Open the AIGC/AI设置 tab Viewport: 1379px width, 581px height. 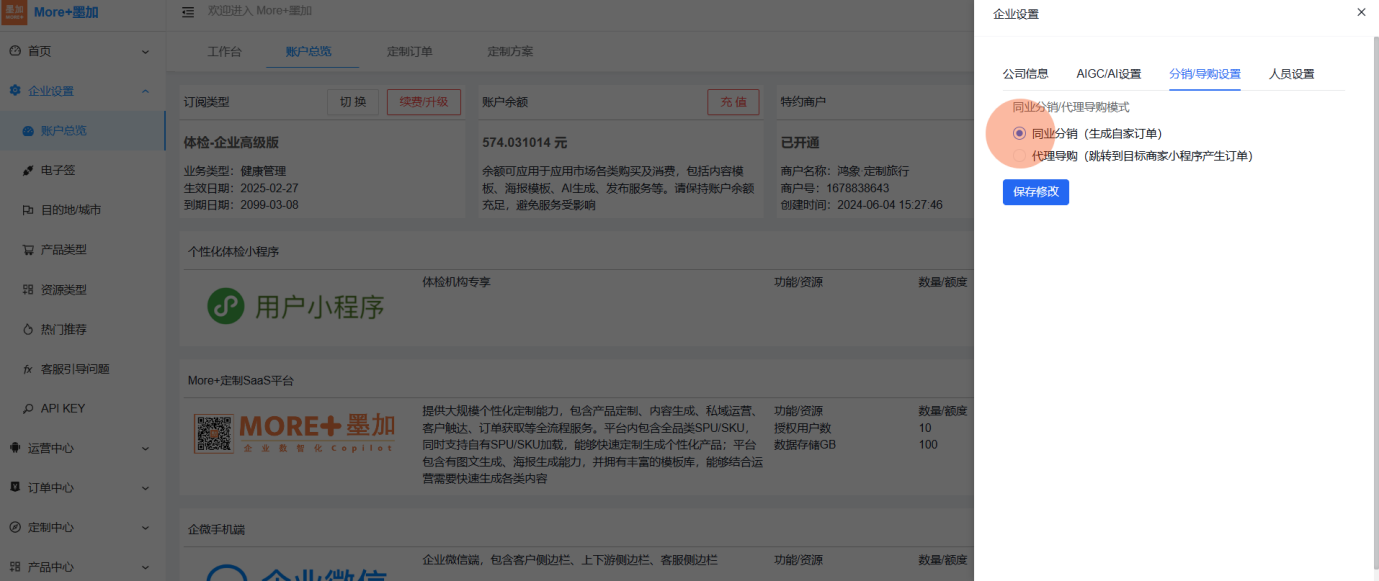(1108, 74)
